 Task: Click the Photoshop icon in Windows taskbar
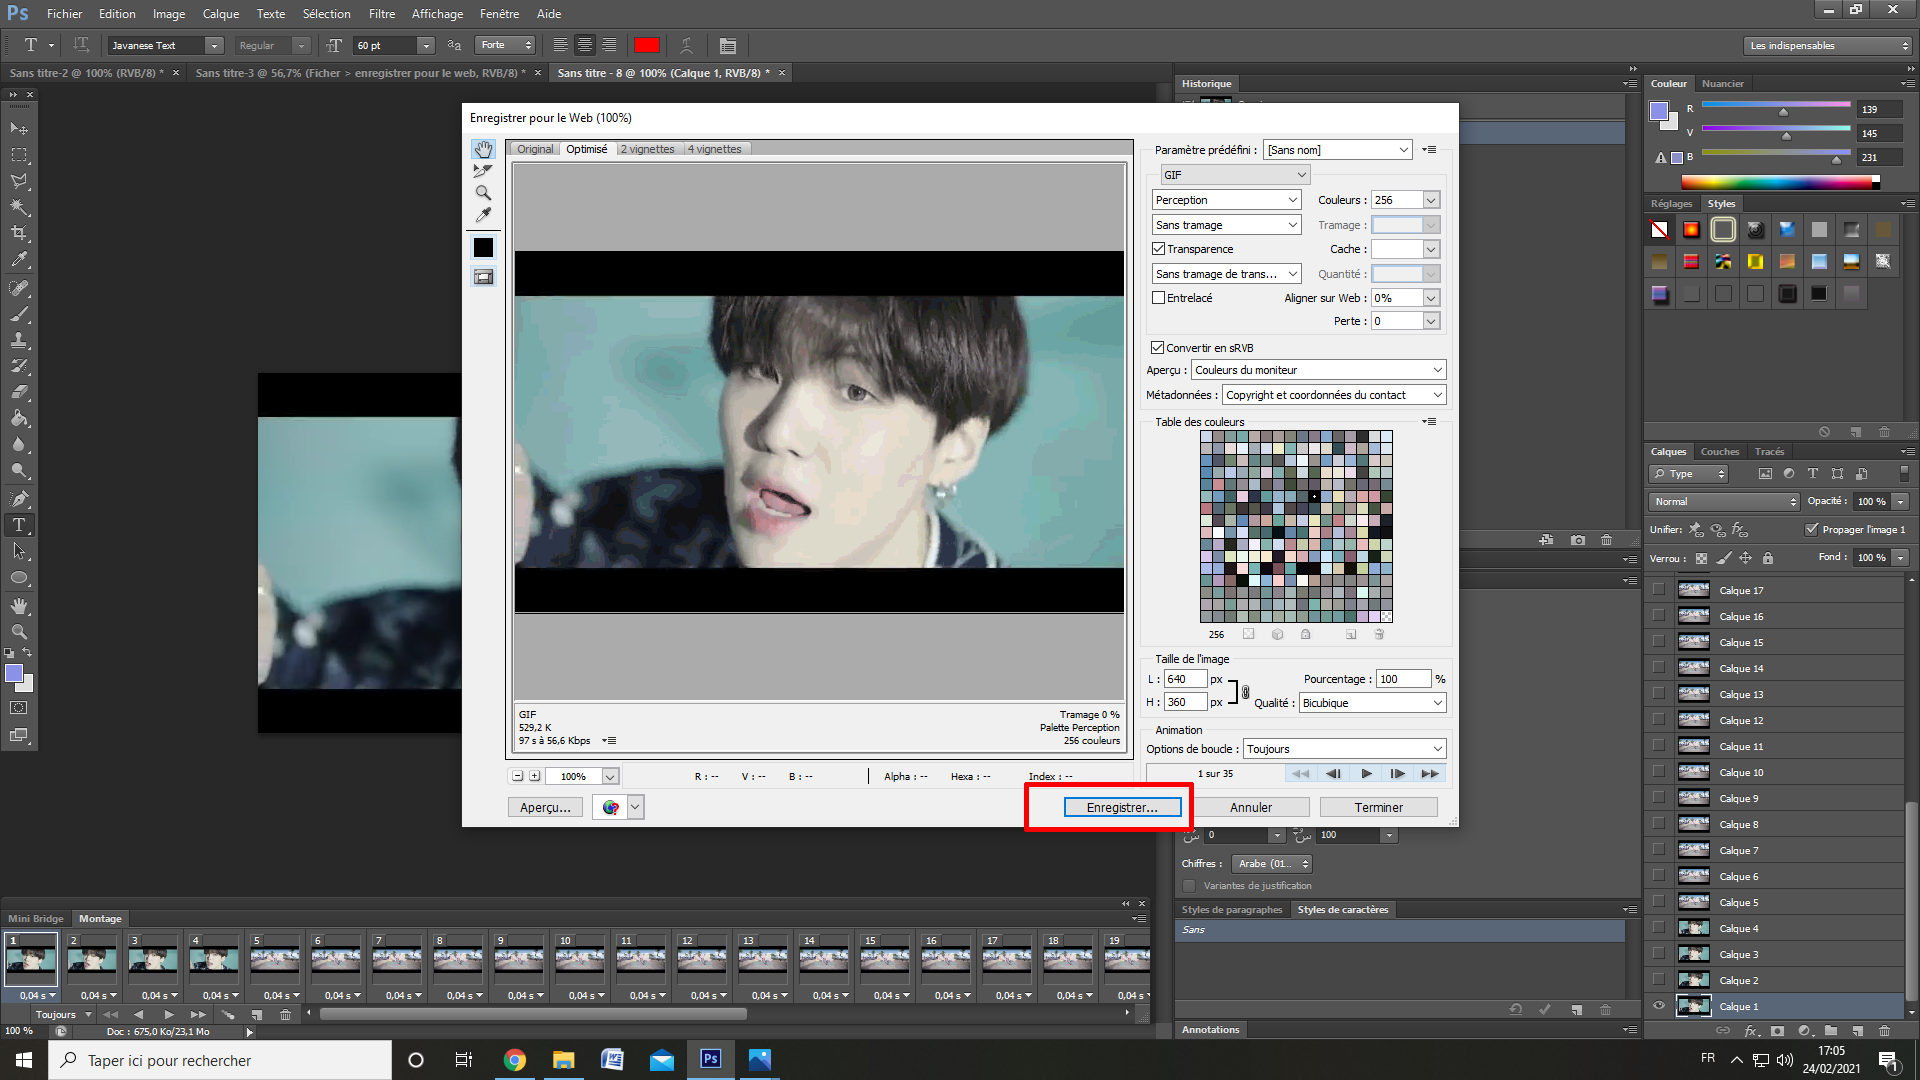click(711, 1059)
